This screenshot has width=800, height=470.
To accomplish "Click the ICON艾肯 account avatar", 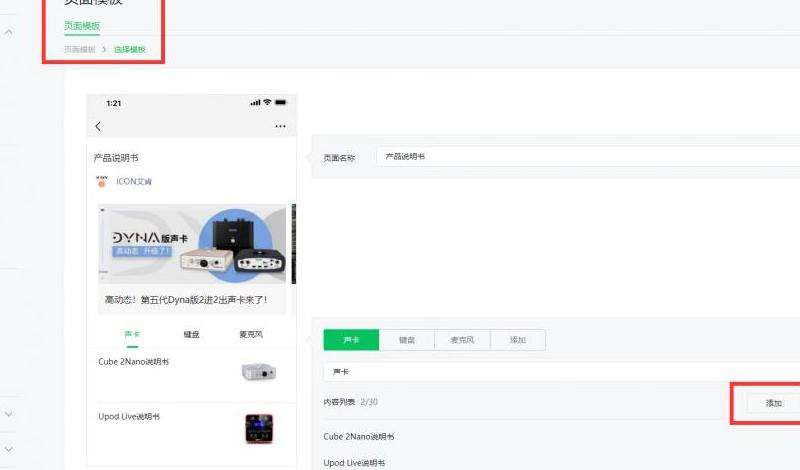I will coord(102,181).
